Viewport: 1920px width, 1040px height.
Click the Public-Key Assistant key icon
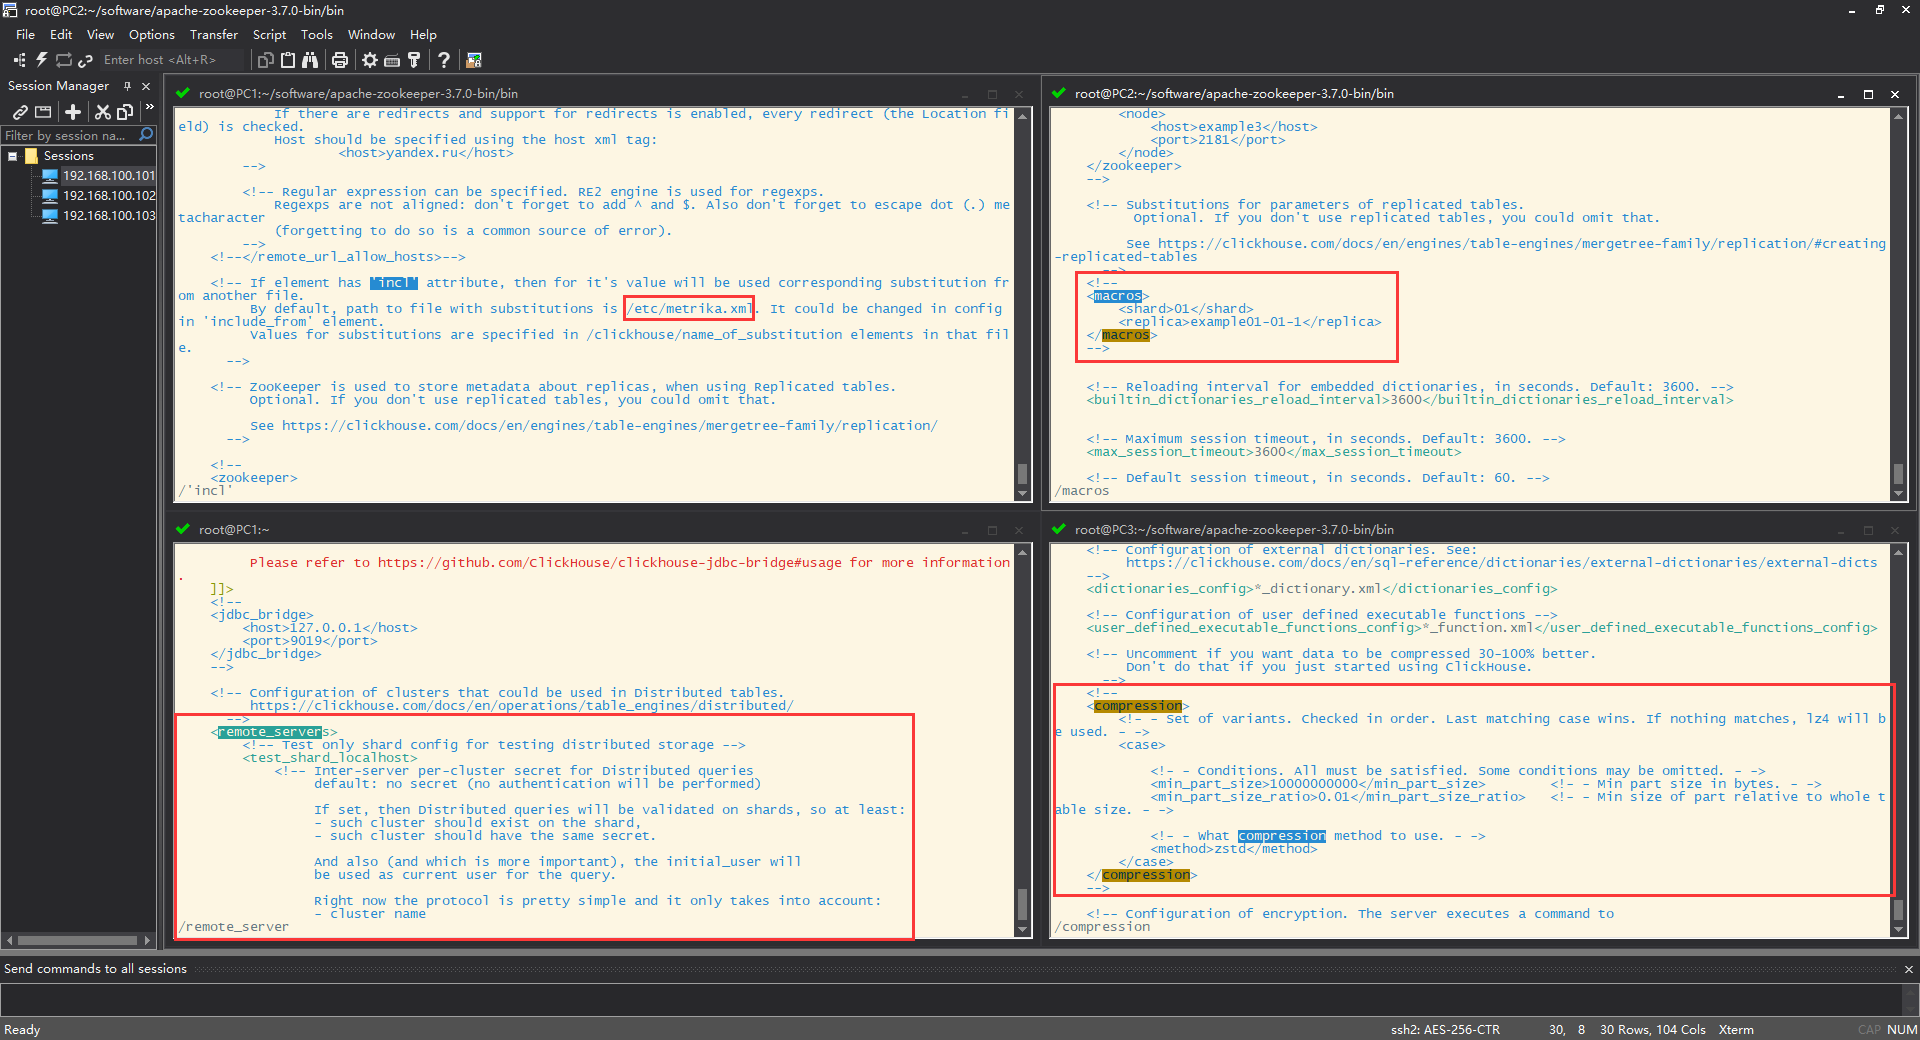click(414, 60)
